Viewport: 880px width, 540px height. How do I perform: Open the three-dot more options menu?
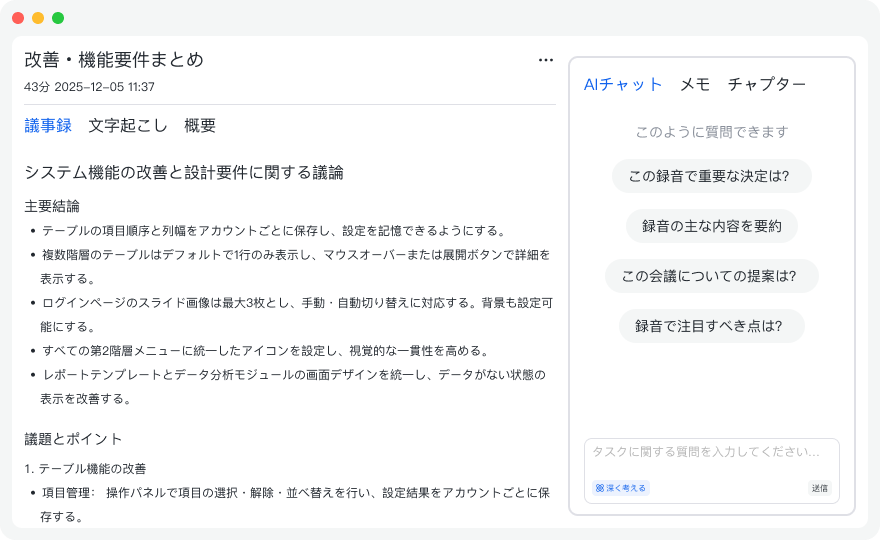pyautogui.click(x=546, y=60)
